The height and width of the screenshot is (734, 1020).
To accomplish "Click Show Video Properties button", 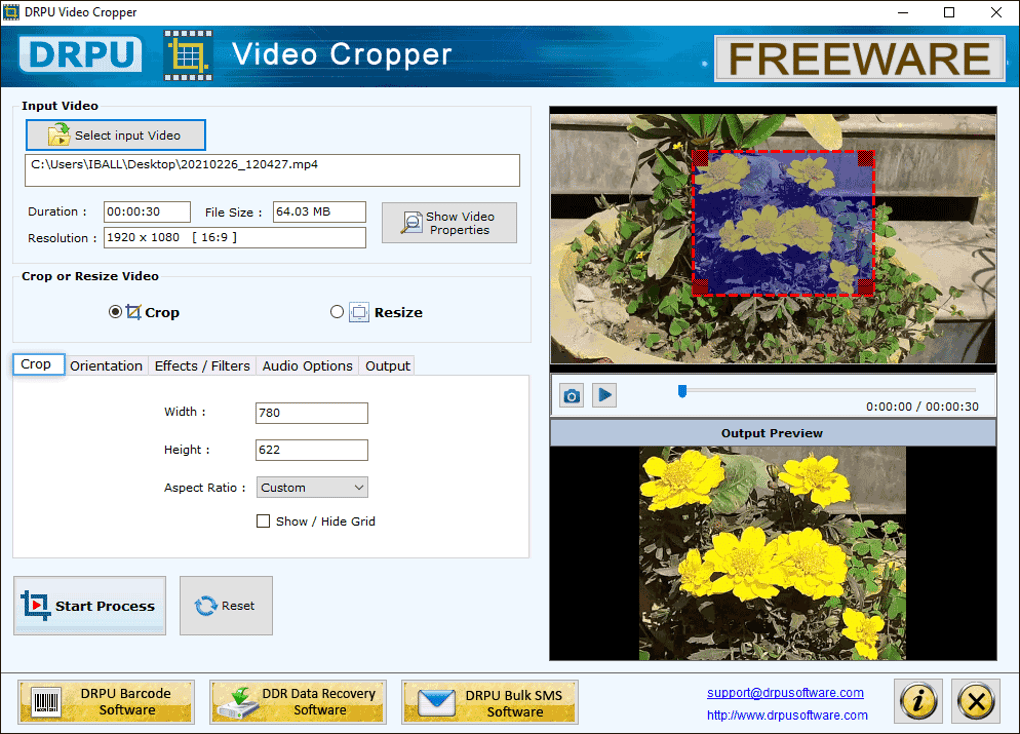I will (449, 223).
